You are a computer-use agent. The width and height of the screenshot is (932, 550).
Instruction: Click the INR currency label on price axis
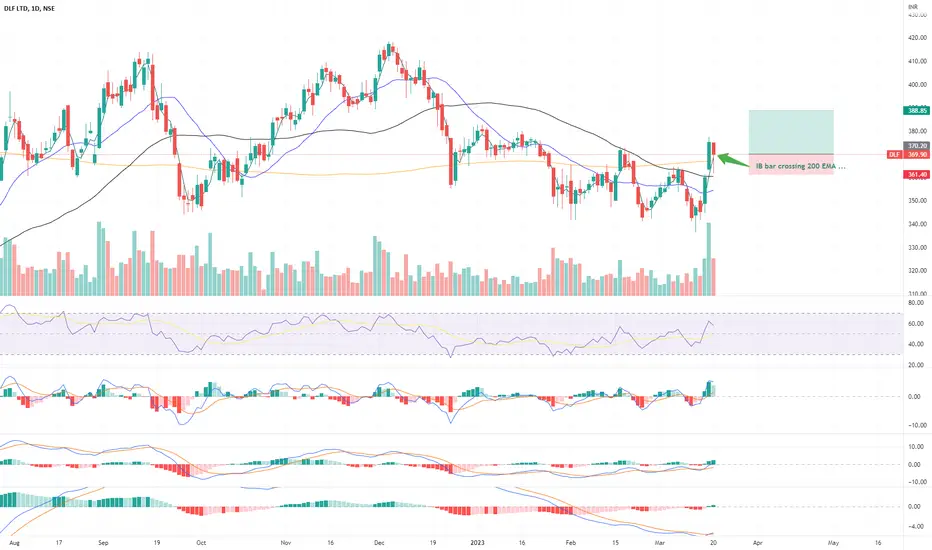coord(912,7)
